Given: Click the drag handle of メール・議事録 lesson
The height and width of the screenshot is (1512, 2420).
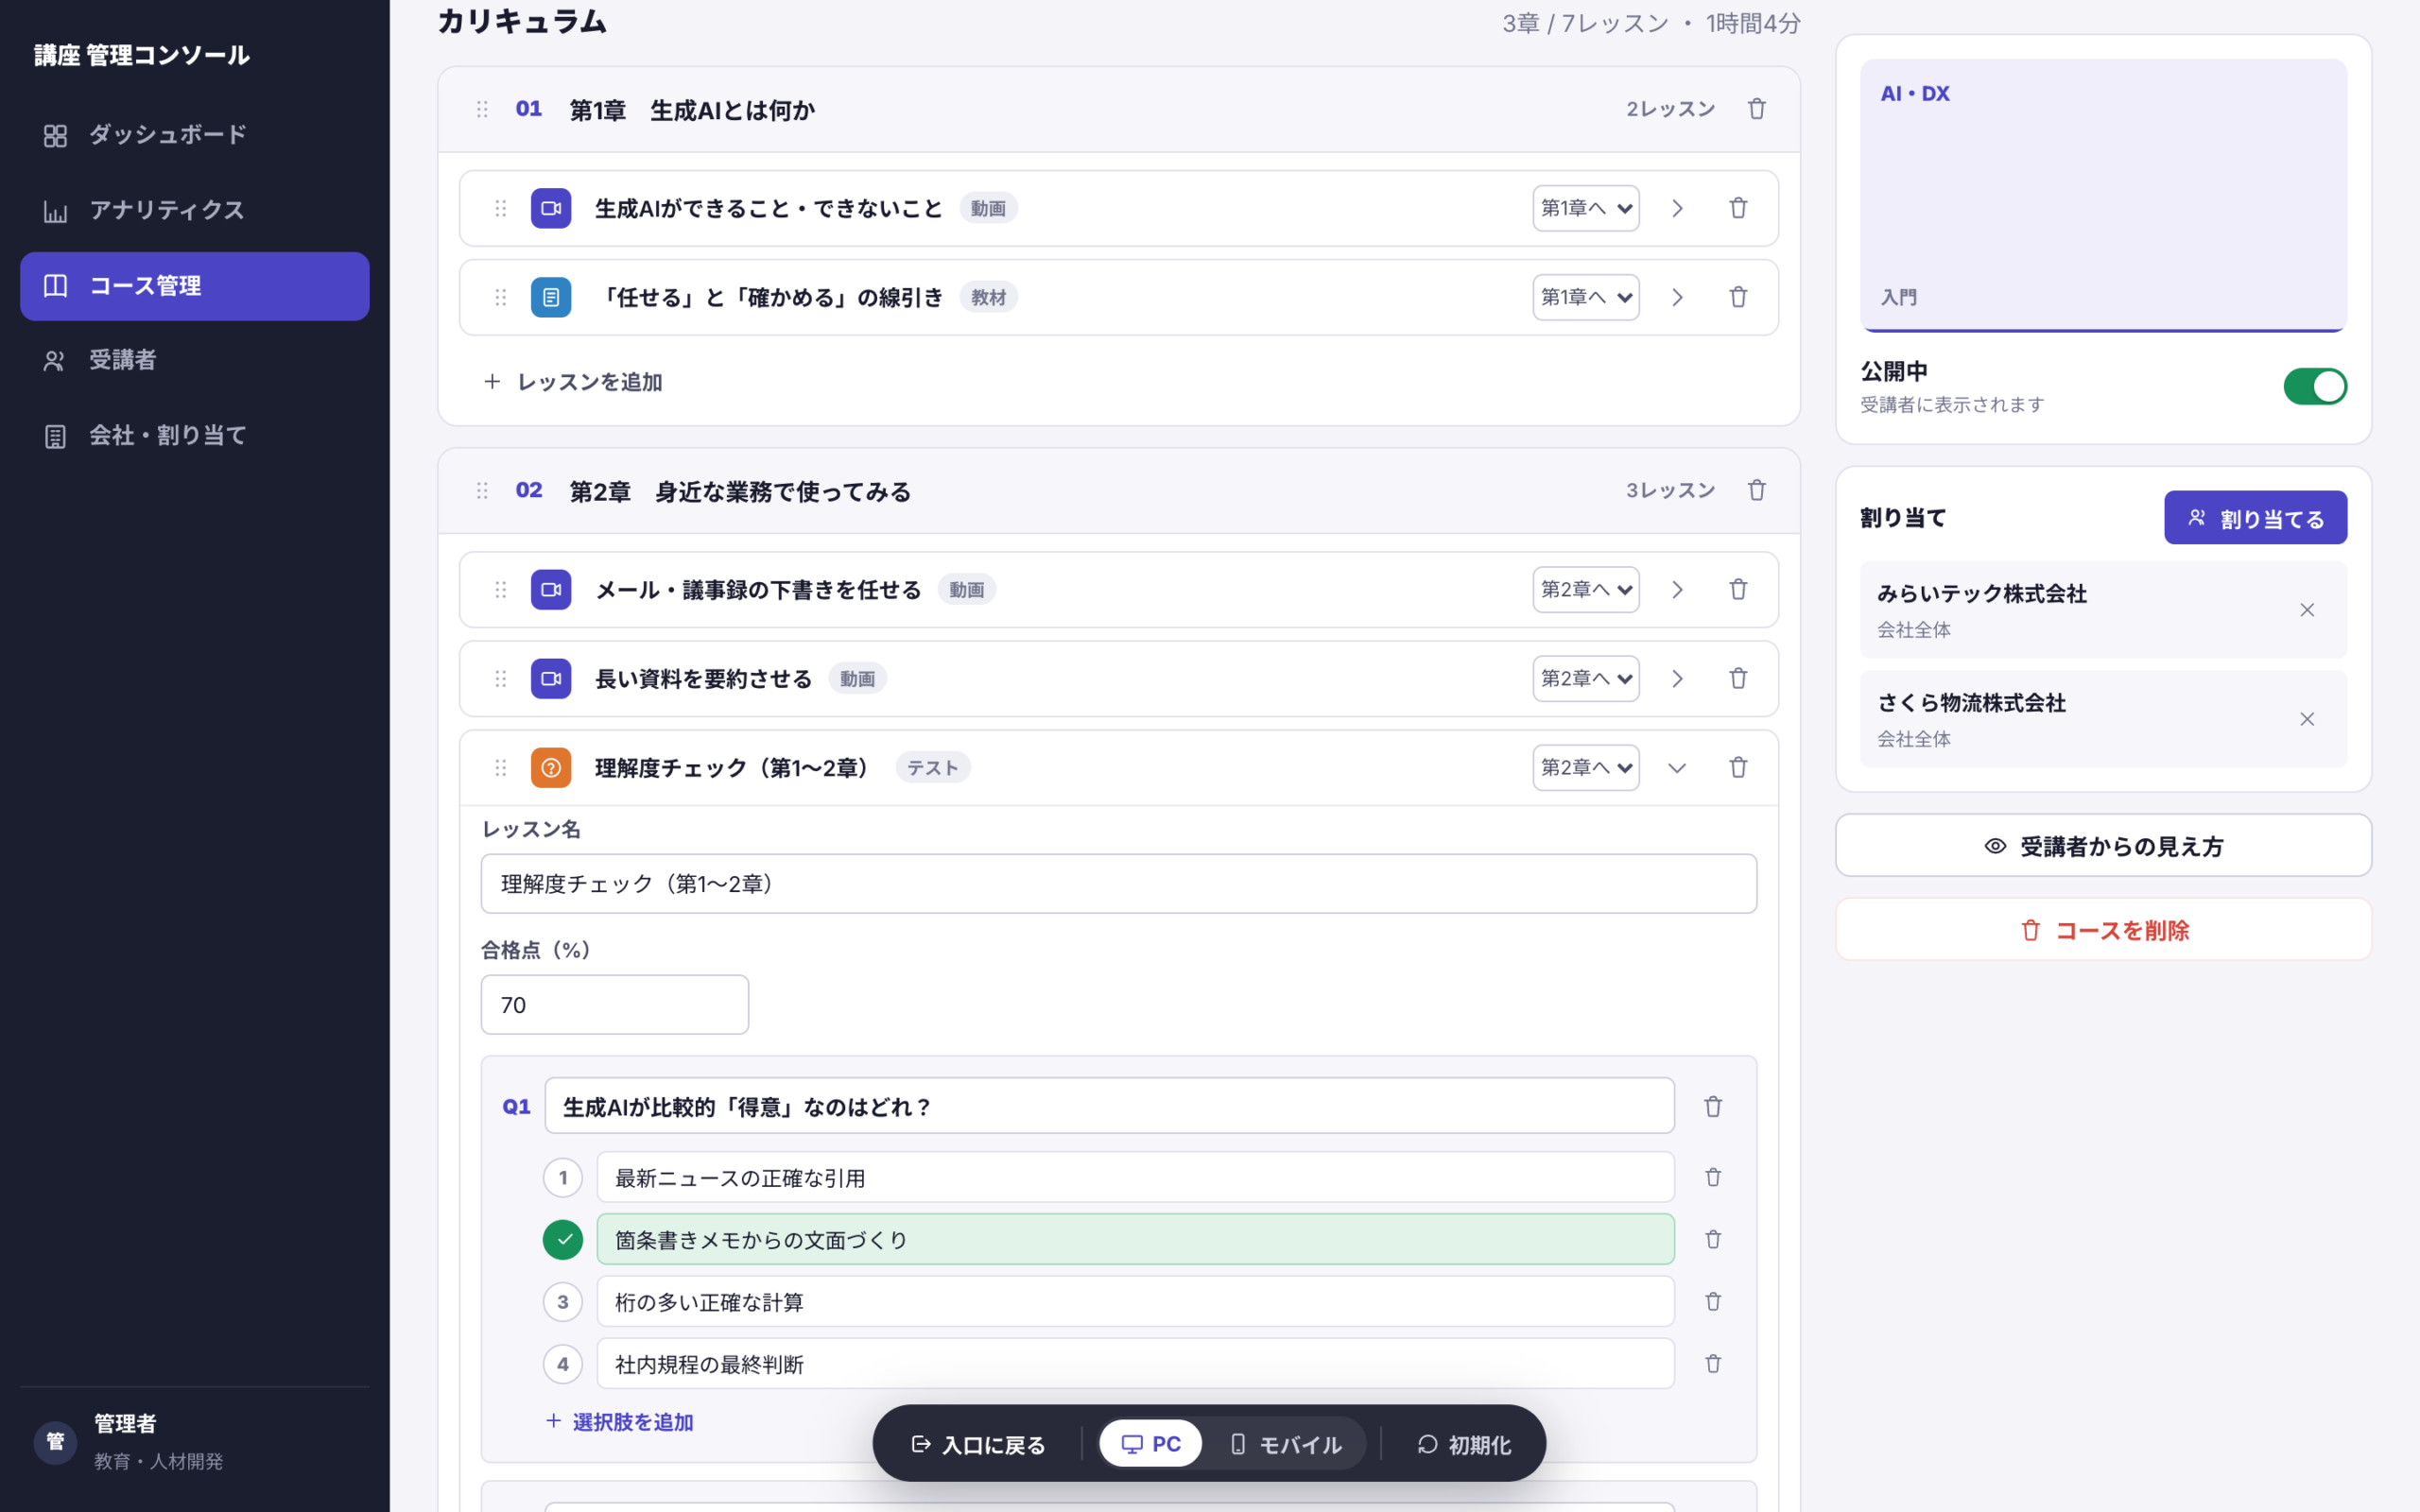Looking at the screenshot, I should point(501,589).
